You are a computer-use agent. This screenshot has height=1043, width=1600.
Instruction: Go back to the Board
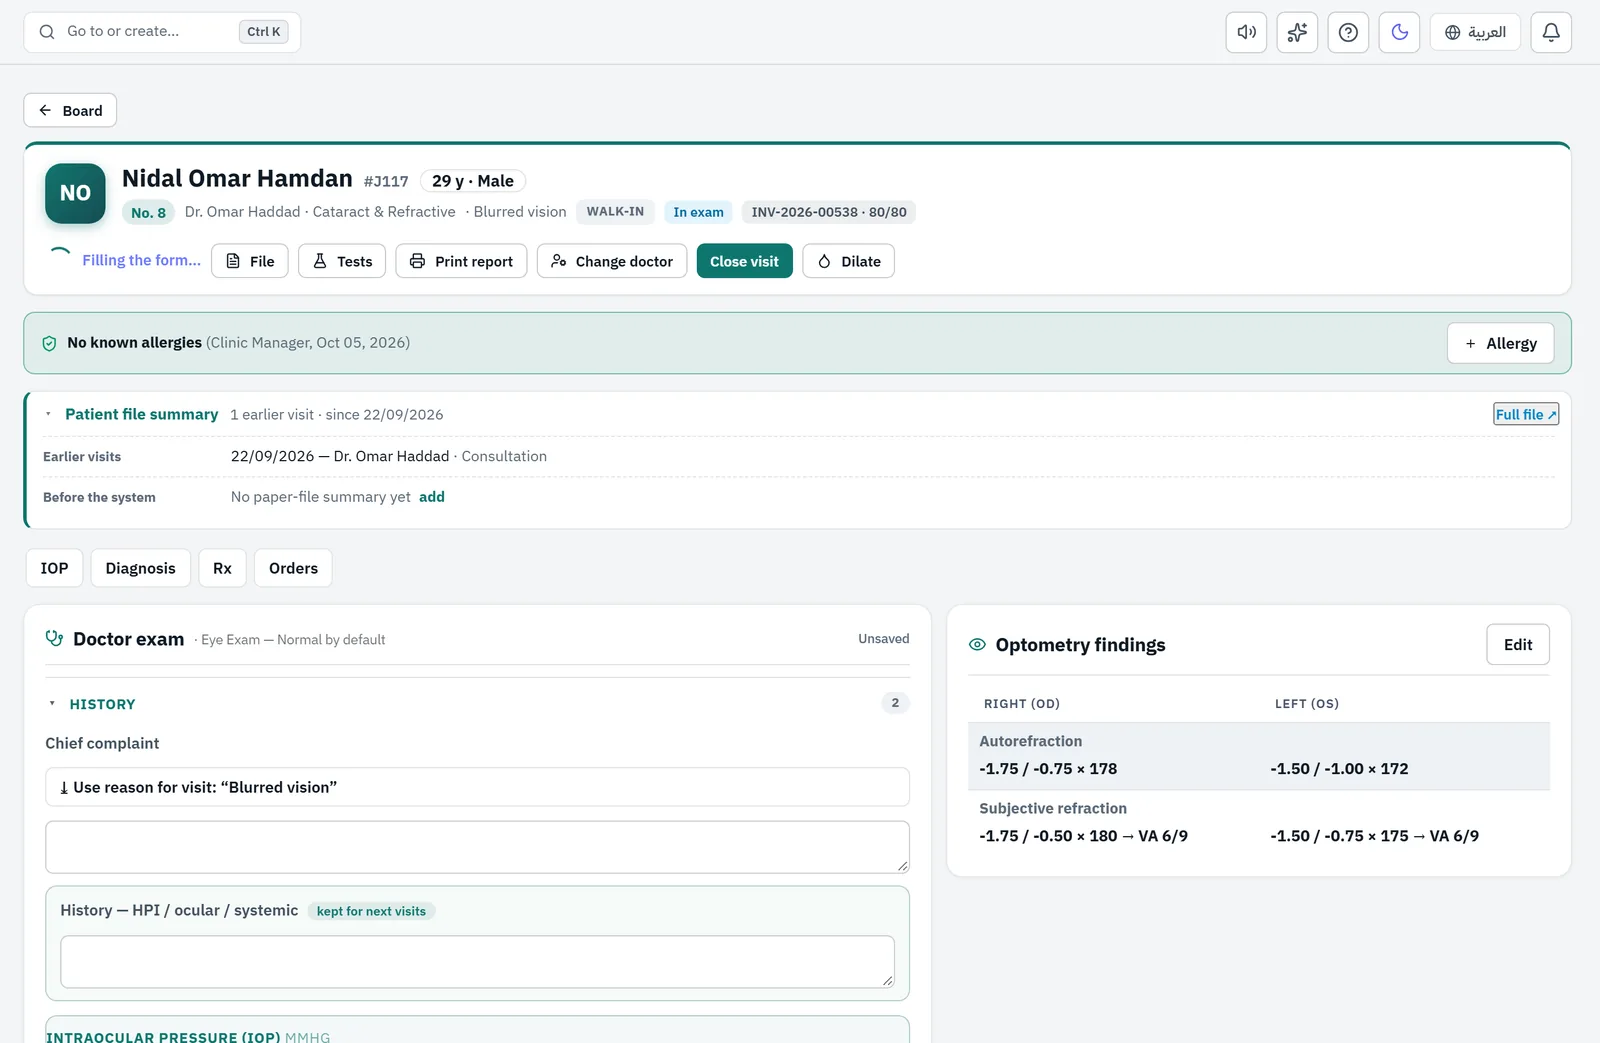pos(70,110)
